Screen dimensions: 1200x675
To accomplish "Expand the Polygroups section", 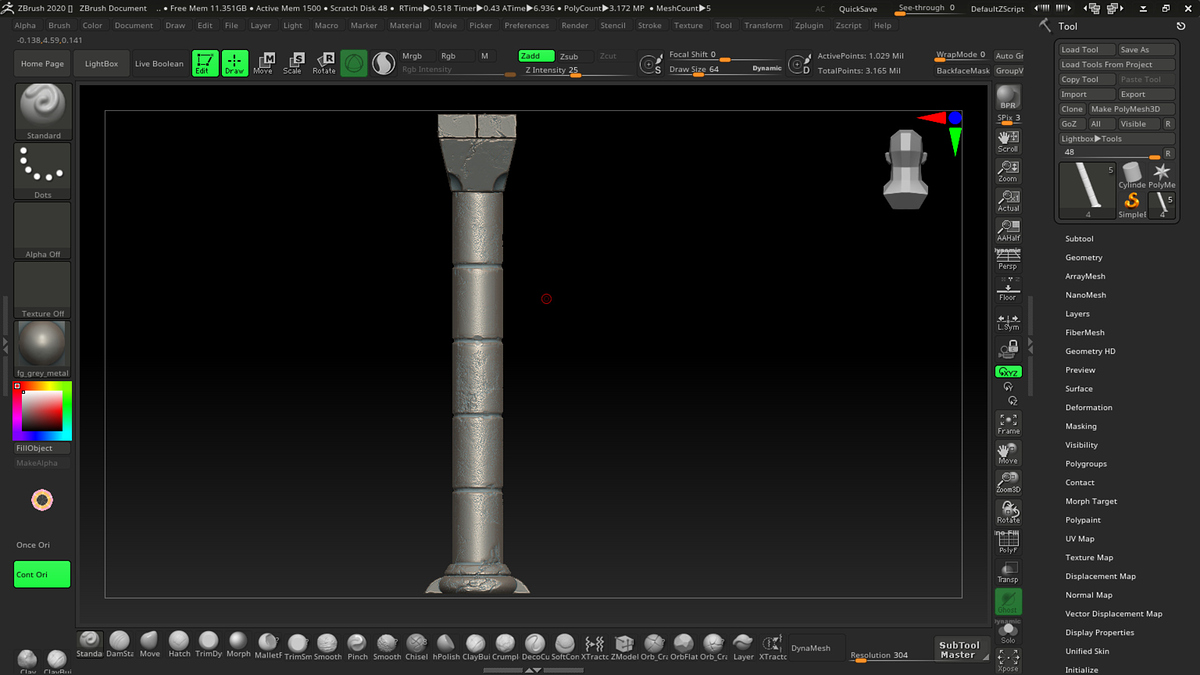I will [1086, 464].
